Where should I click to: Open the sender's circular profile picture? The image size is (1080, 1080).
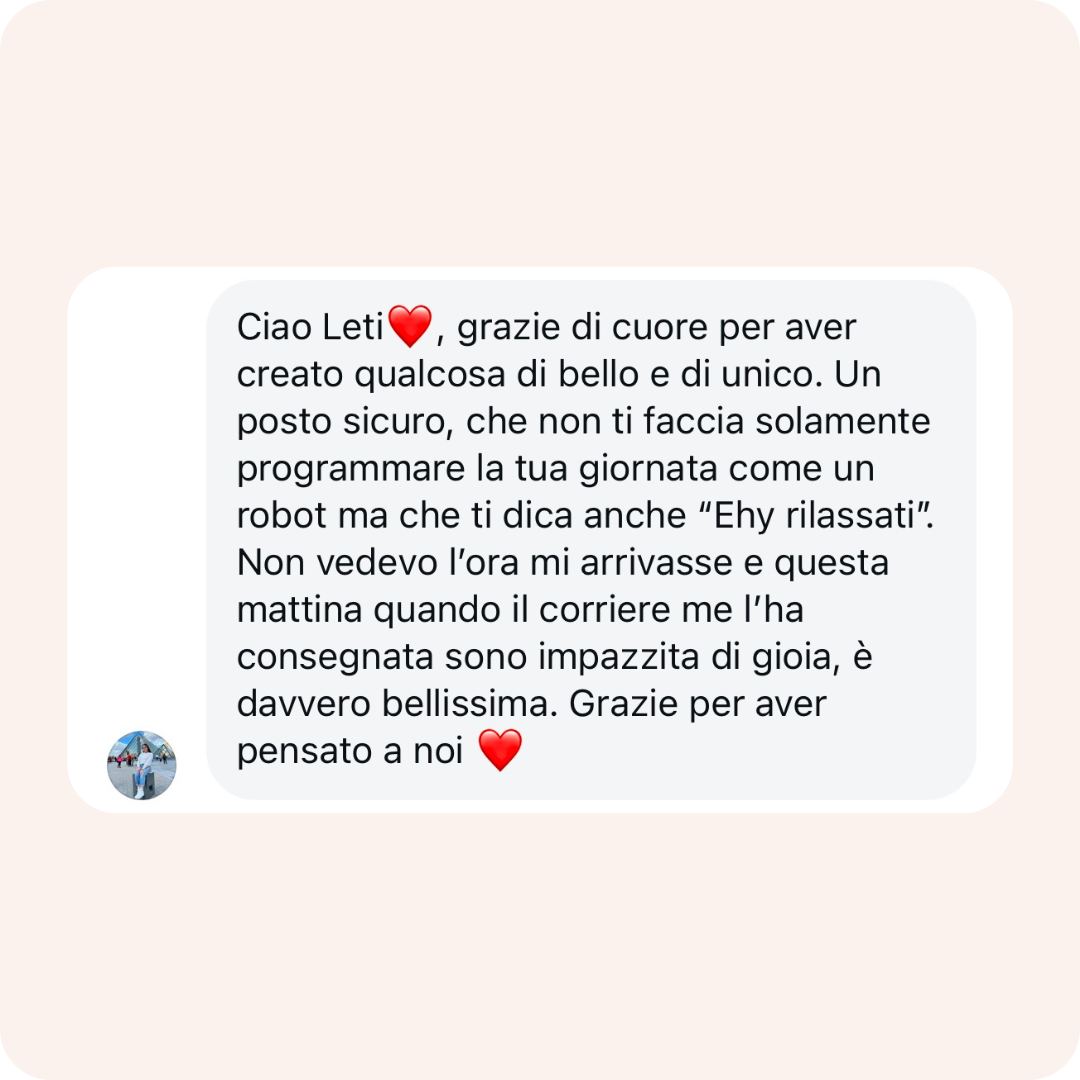point(142,765)
